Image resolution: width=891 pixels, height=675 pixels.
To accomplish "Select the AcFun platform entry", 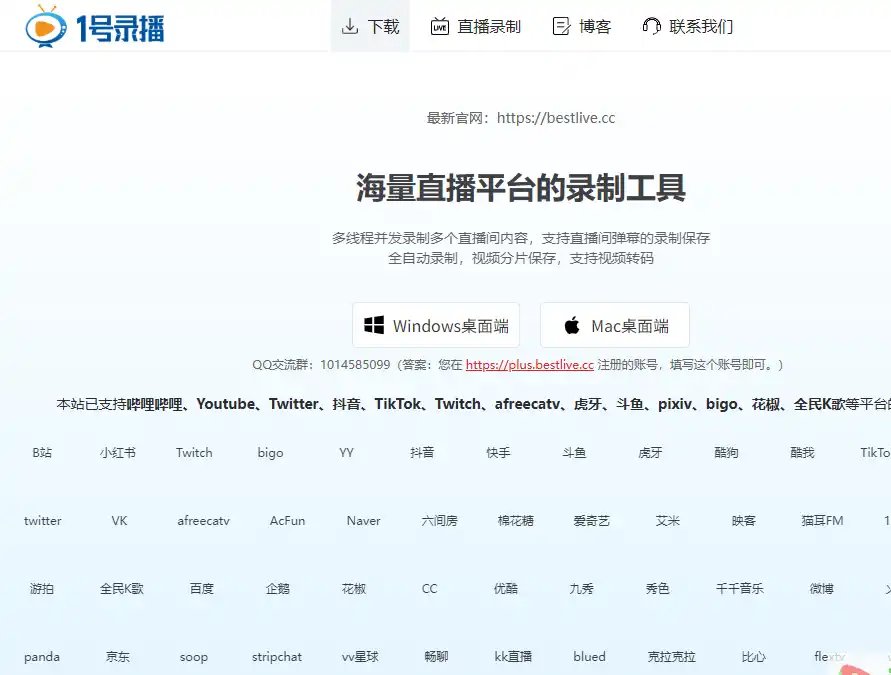I will click(x=288, y=520).
